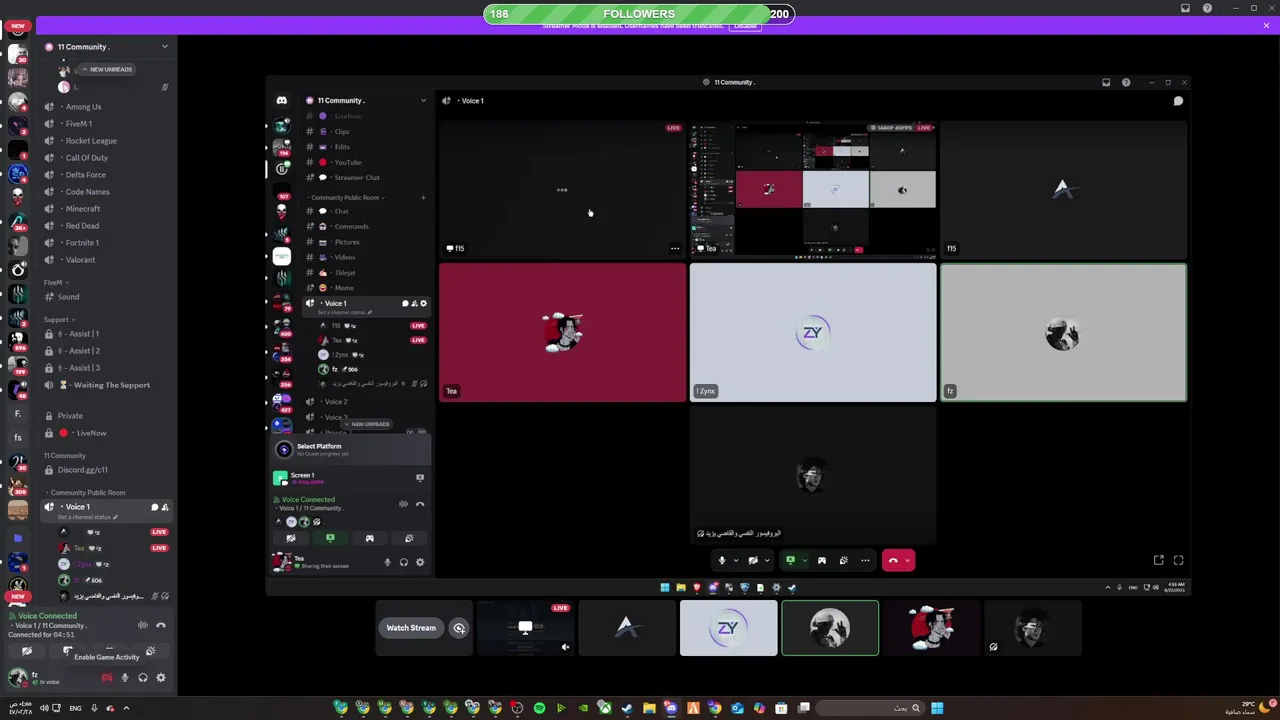Open Discord inbox icon in title bar
This screenshot has height=720, width=1280.
tap(1186, 8)
